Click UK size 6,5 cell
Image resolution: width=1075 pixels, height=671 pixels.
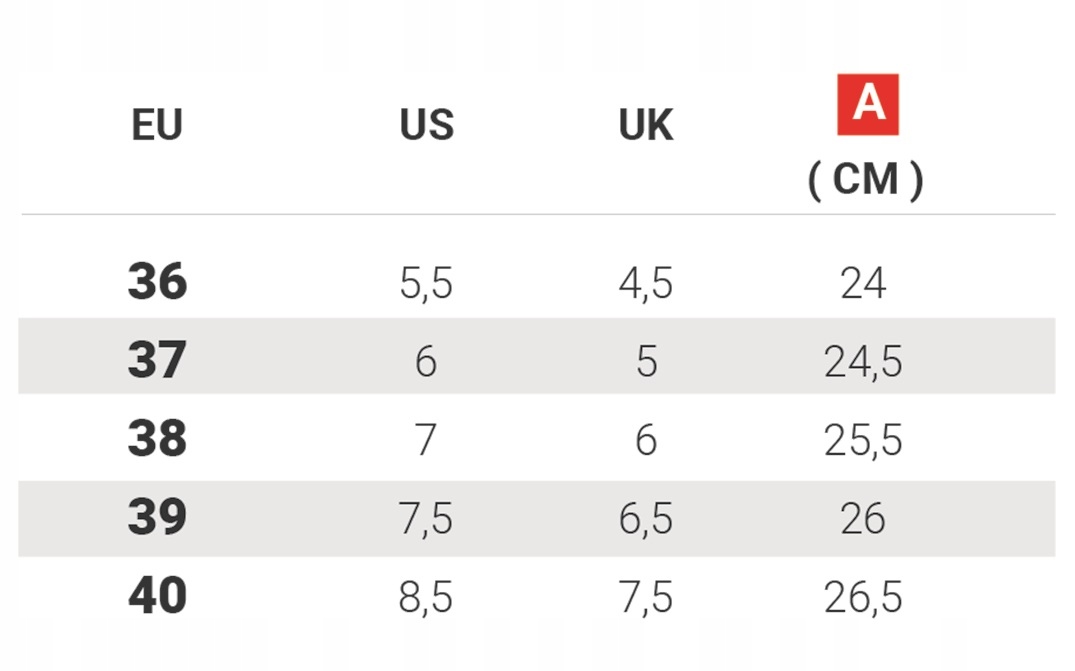pyautogui.click(x=646, y=520)
